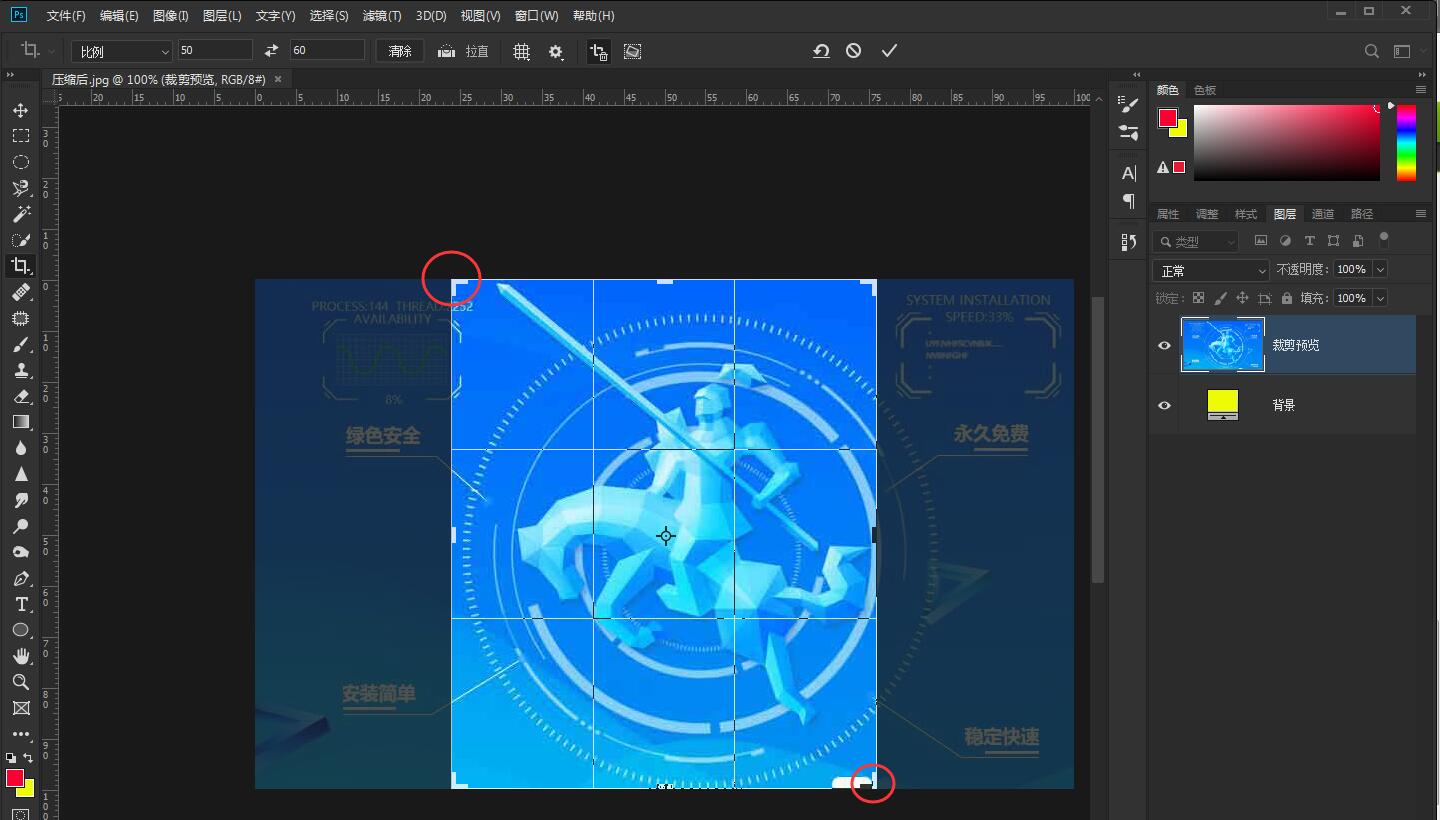This screenshot has width=1440, height=820.
Task: Open the crop overlay grid options icon
Action: coord(521,51)
